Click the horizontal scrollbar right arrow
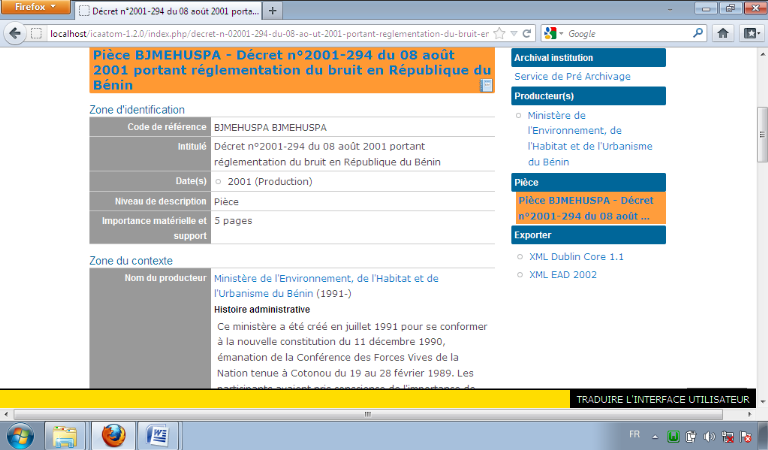Viewport: 768px width, 450px height. [750, 414]
